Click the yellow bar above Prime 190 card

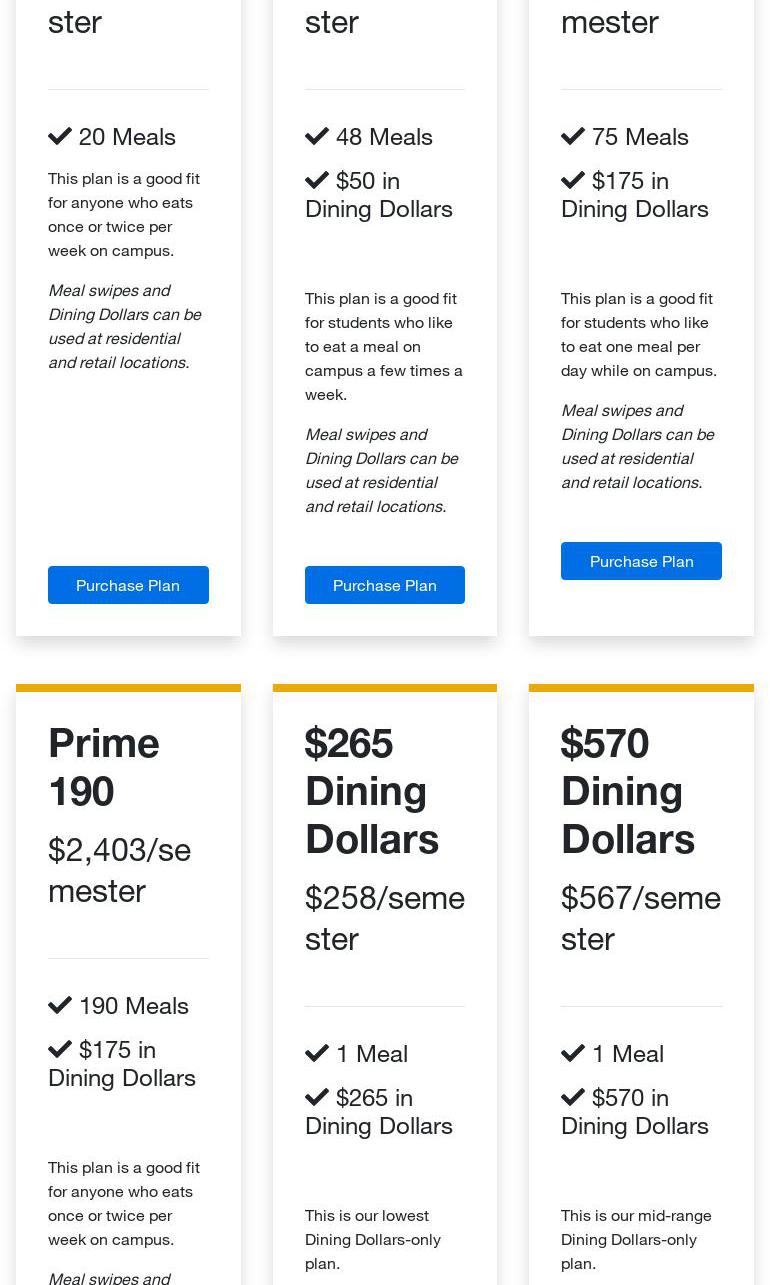(x=128, y=688)
